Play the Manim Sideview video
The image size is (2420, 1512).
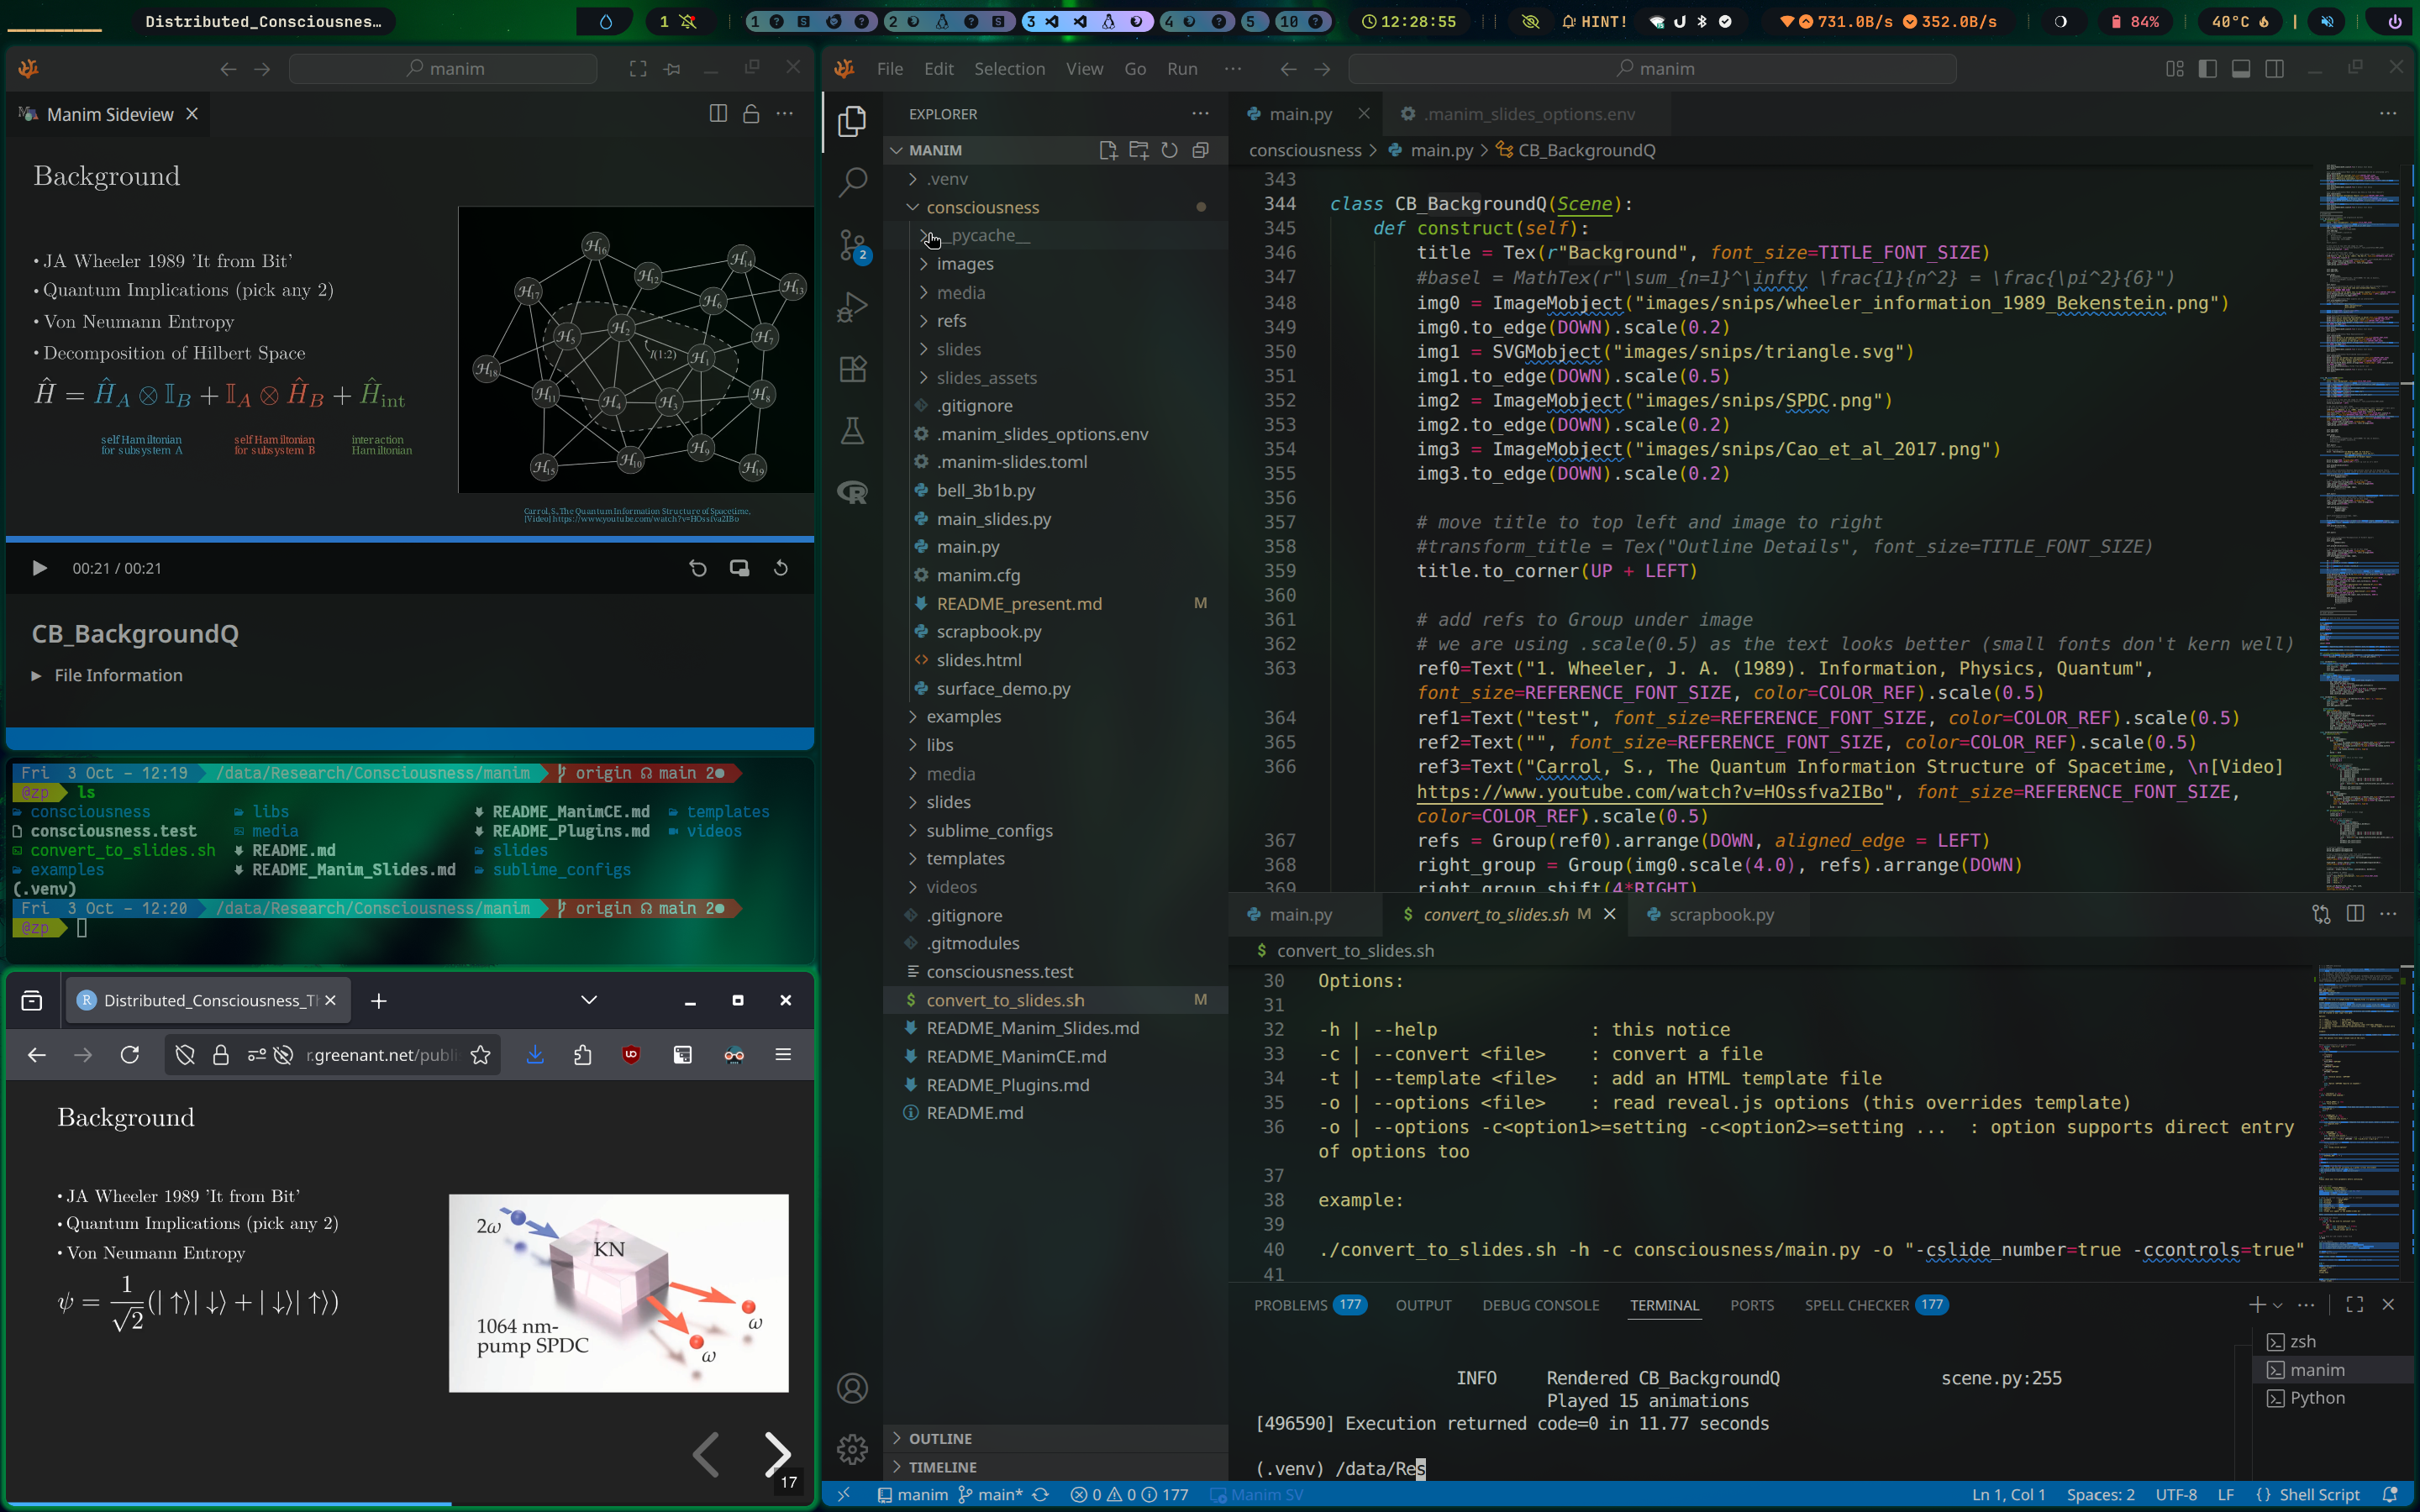[x=39, y=568]
